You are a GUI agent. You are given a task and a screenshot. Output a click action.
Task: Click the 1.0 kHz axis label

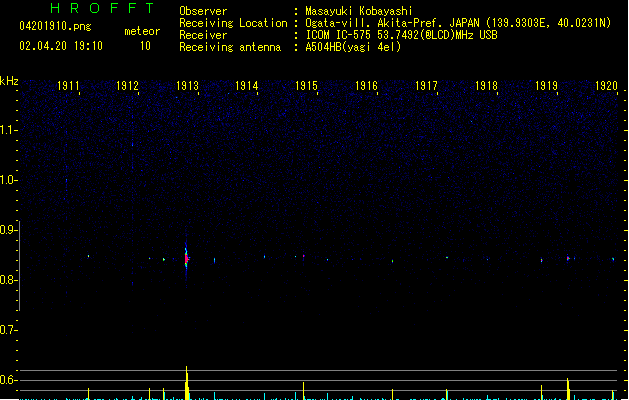[8, 180]
